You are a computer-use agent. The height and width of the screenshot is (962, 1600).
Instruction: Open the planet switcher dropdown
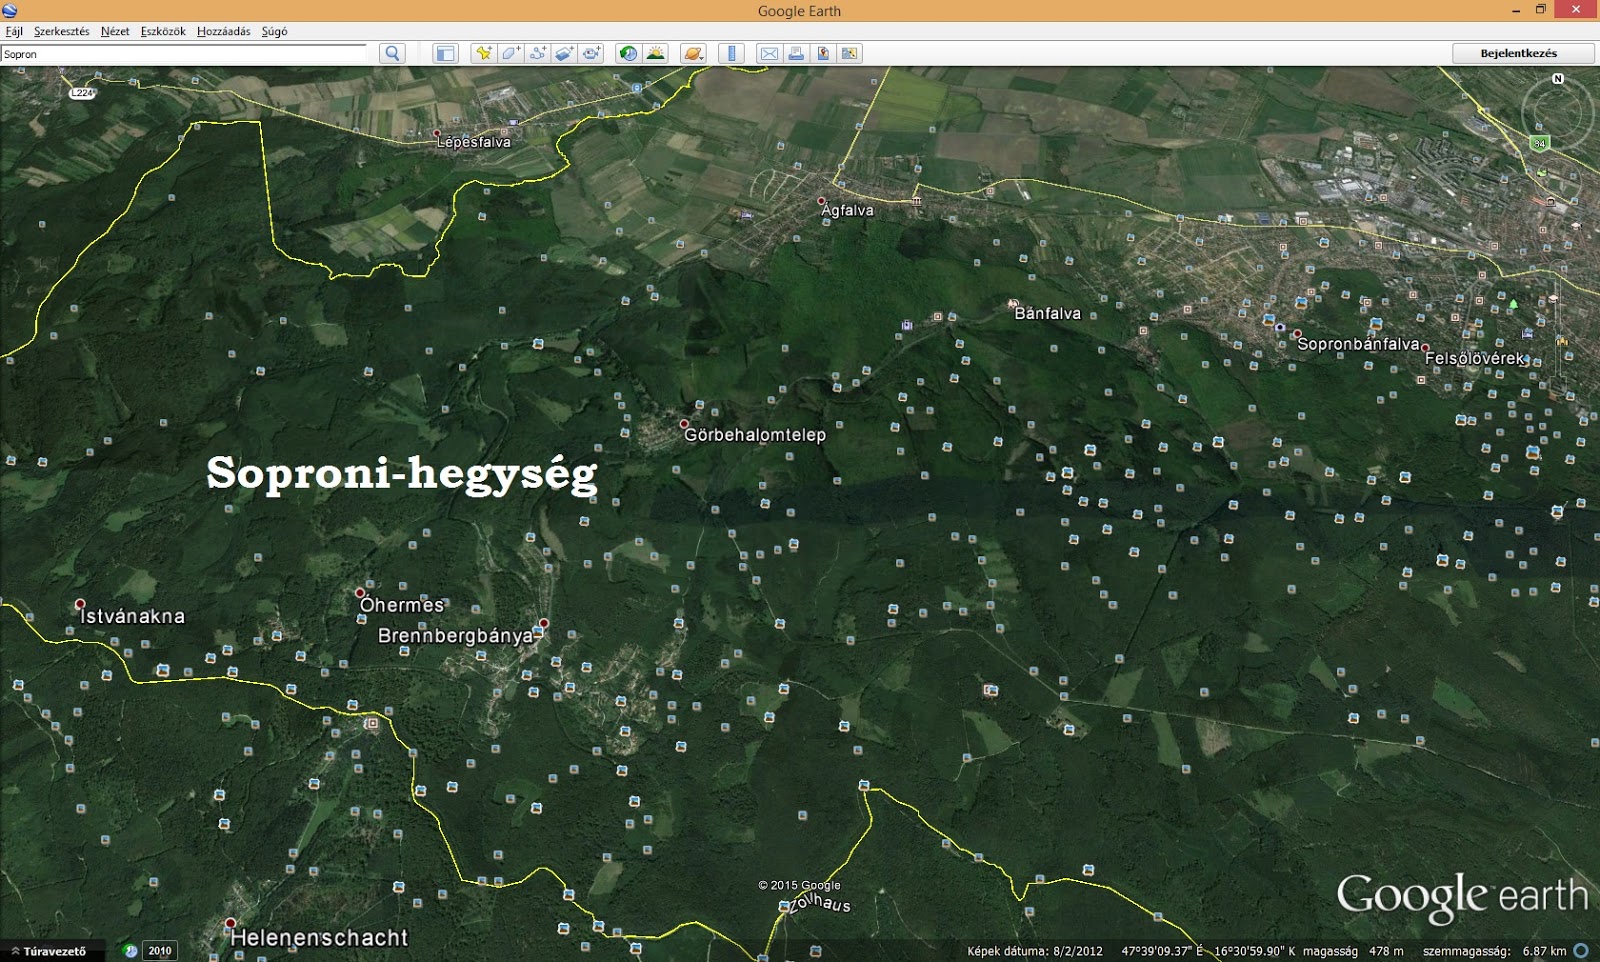[693, 54]
